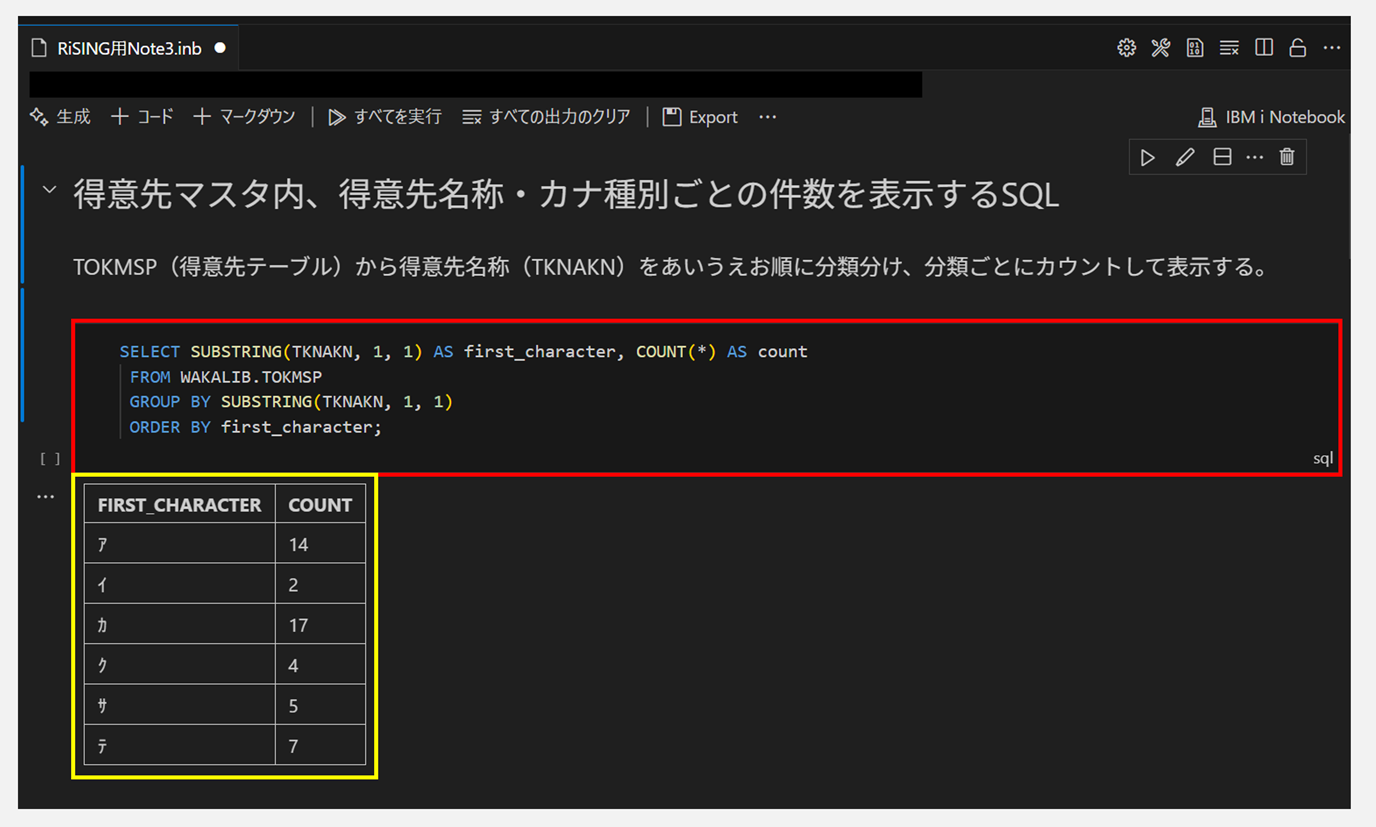Split the editor with the split icon

coord(1264,48)
